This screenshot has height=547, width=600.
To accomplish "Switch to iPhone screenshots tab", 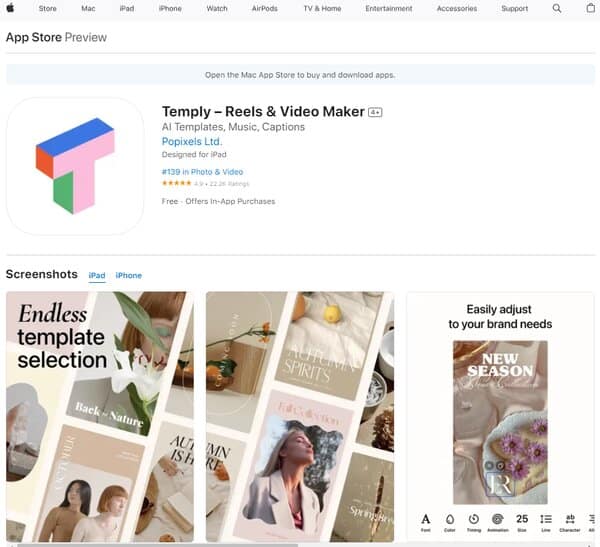I will coord(129,275).
